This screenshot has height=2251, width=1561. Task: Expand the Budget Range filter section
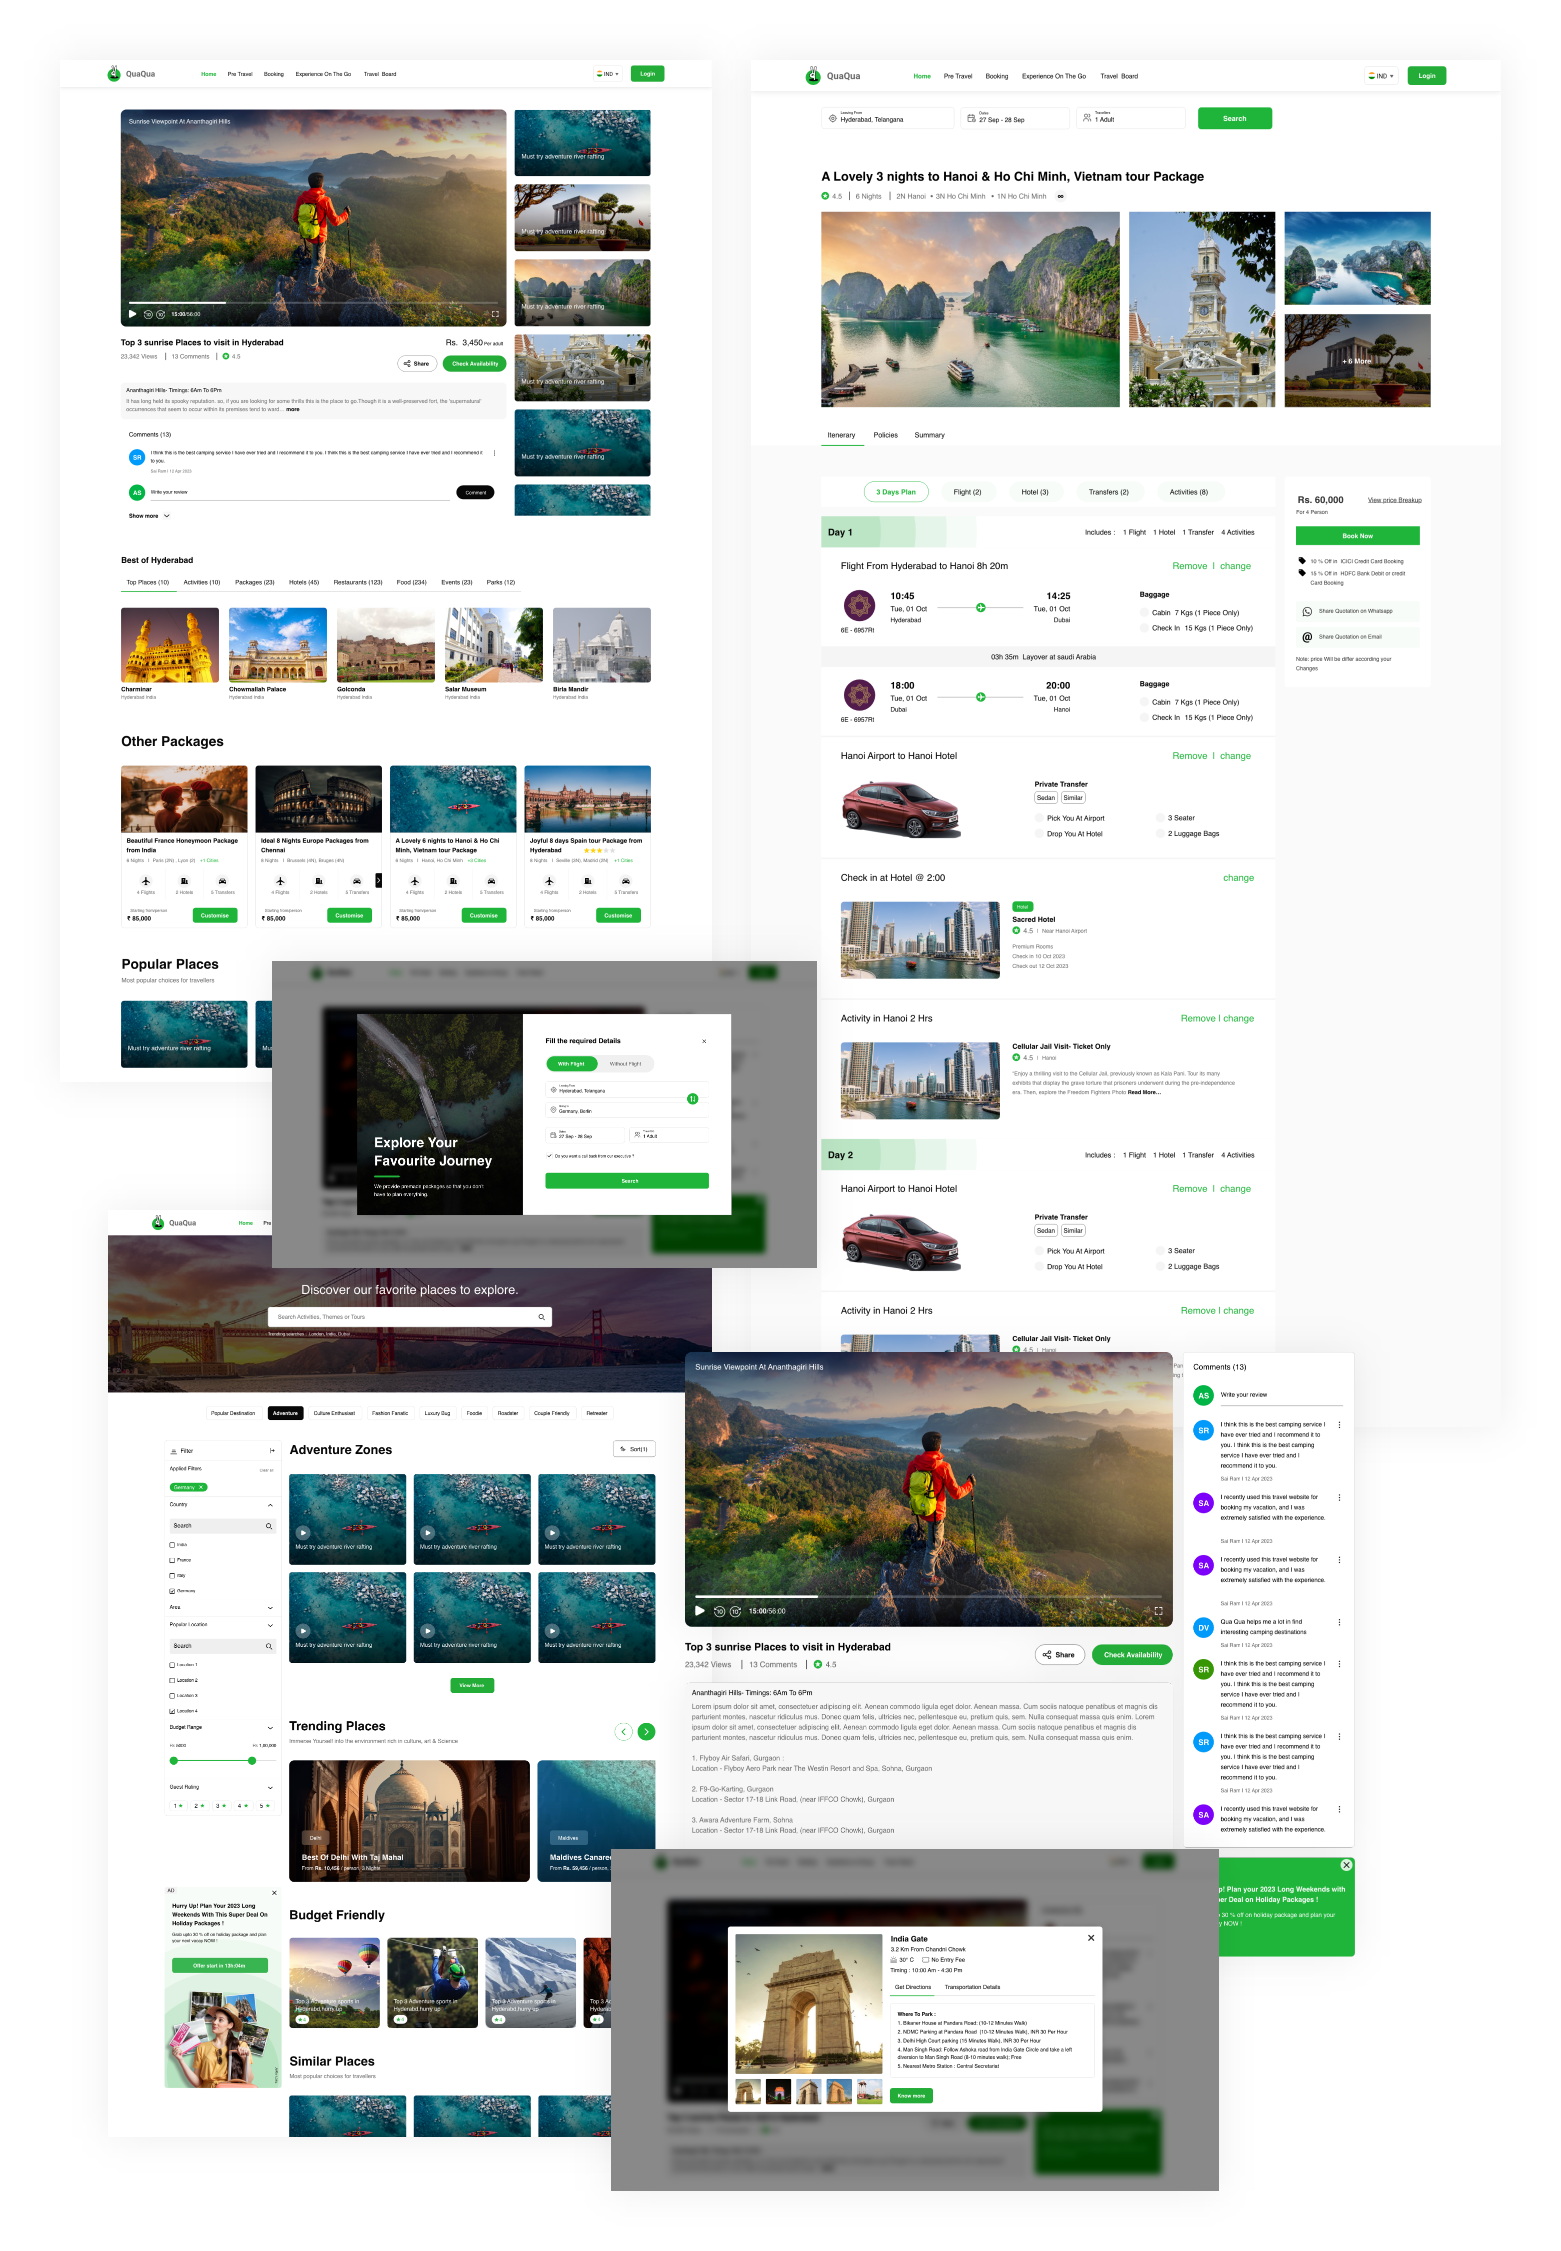pyautogui.click(x=270, y=1727)
